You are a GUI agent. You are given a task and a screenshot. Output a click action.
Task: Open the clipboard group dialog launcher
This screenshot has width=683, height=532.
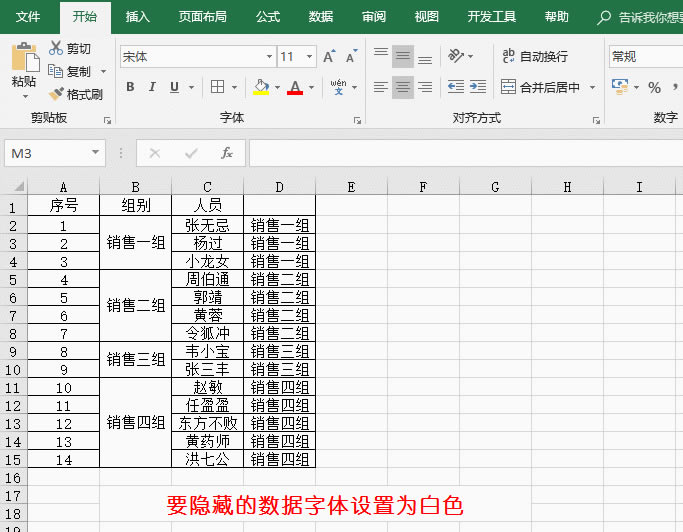coord(107,121)
